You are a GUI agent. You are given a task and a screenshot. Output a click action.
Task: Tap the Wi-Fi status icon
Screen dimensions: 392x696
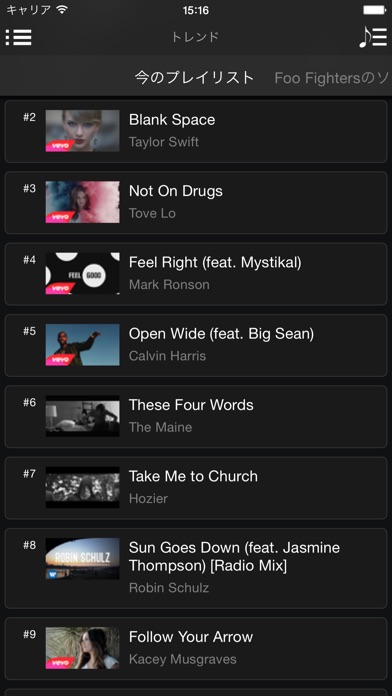pos(62,10)
